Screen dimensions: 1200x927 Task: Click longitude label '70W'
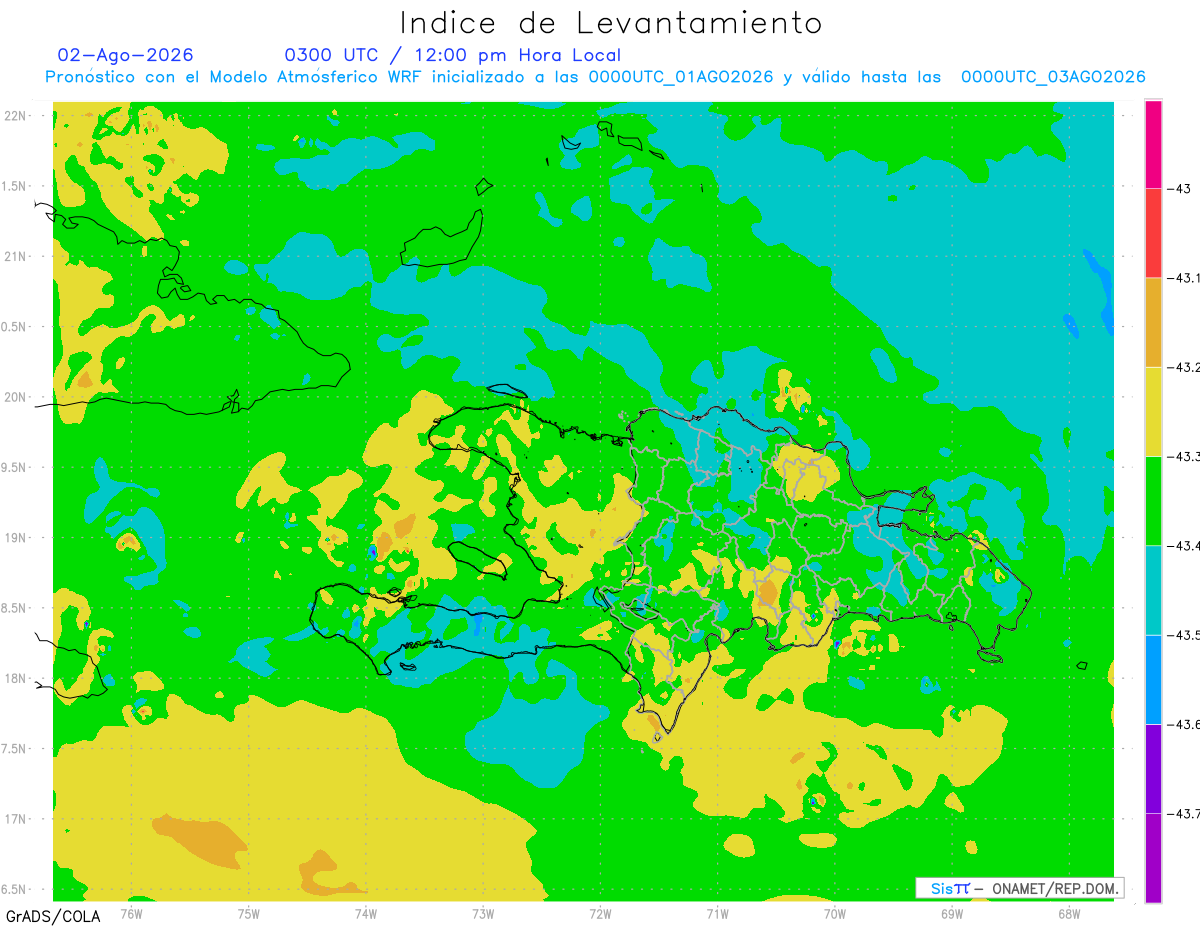tap(835, 913)
